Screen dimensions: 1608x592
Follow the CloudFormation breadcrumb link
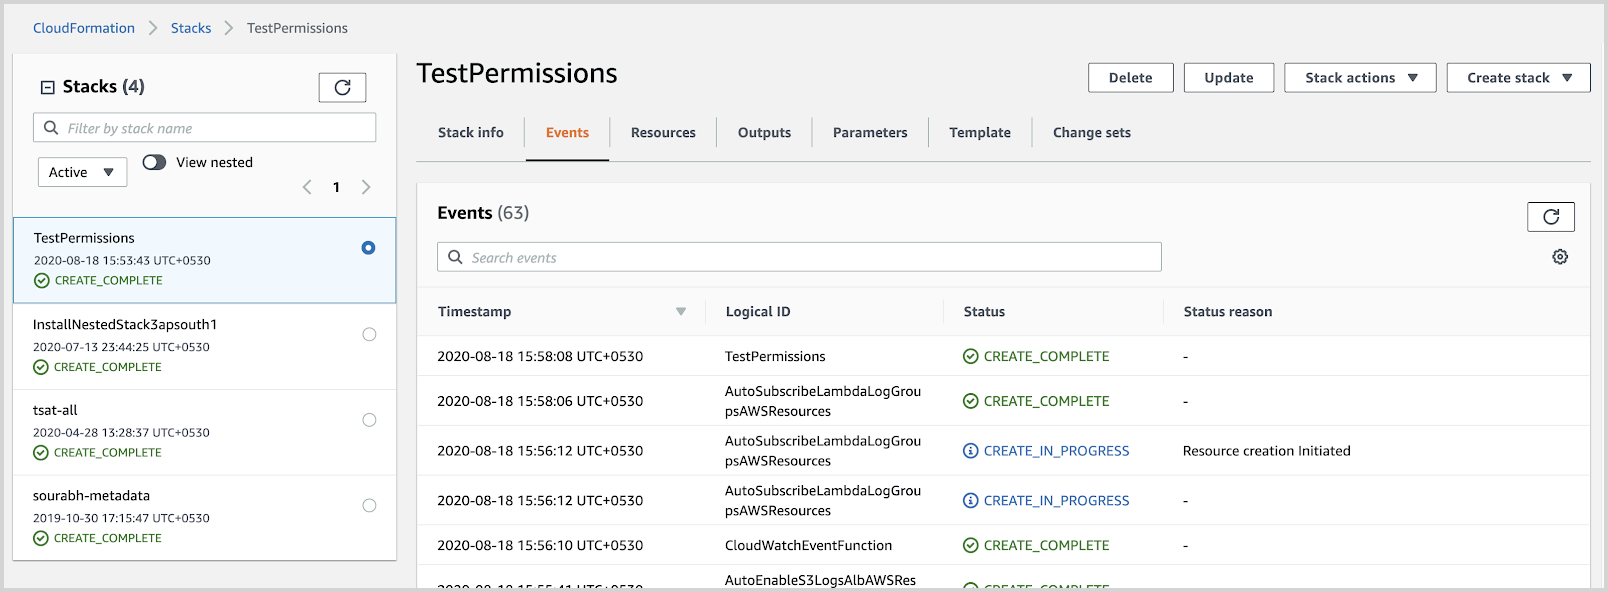(84, 28)
